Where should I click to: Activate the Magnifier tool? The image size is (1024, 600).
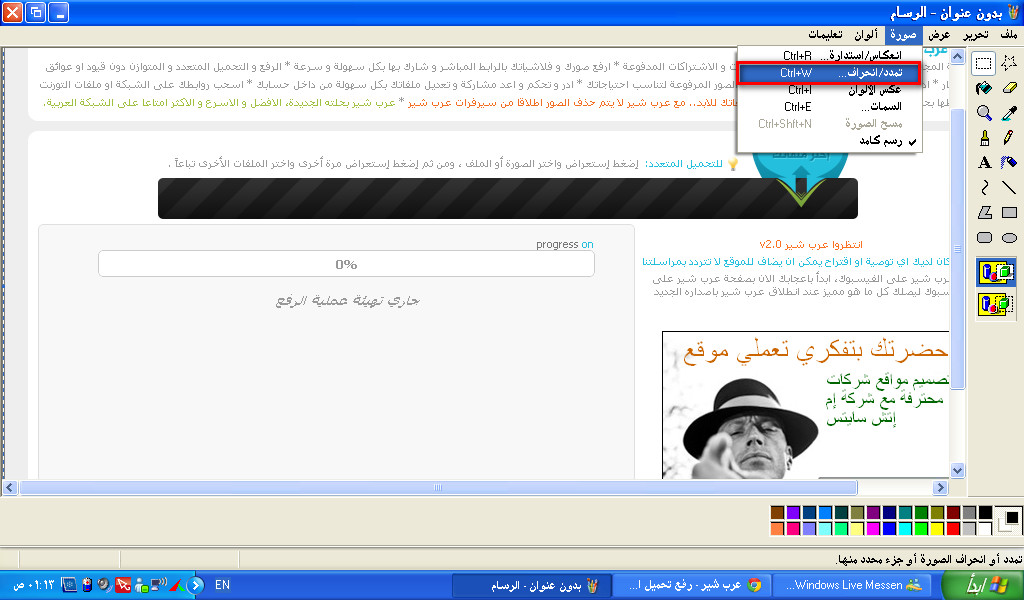point(984,113)
